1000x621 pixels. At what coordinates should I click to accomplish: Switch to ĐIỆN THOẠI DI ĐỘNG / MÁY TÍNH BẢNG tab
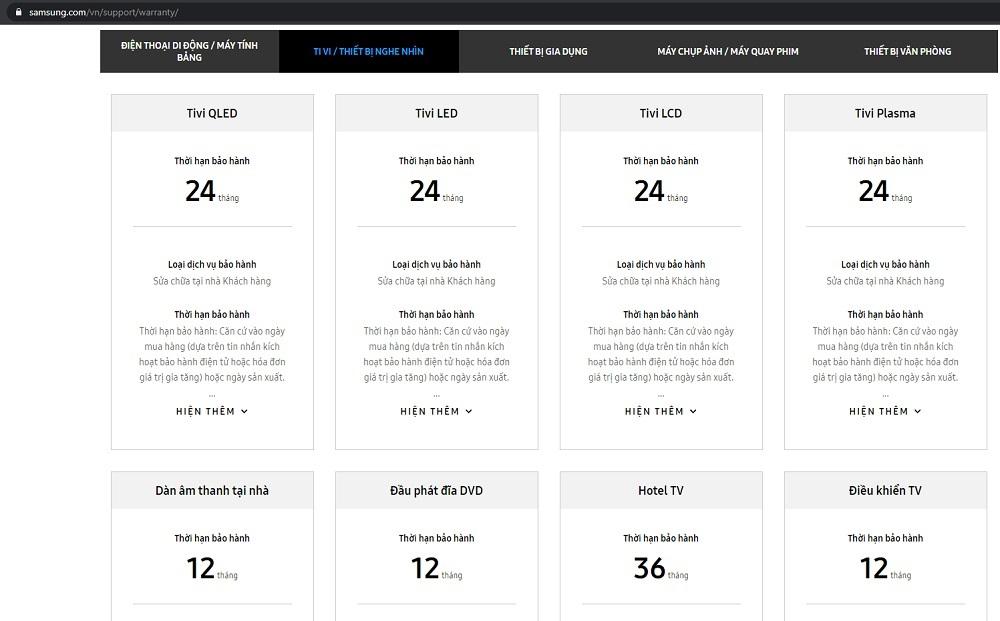pos(189,51)
